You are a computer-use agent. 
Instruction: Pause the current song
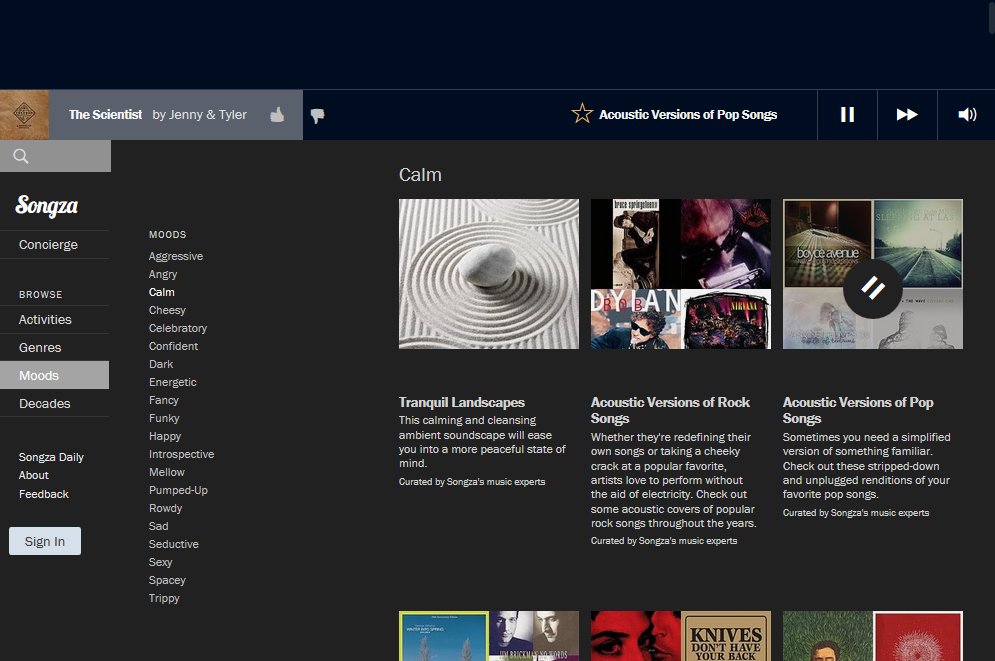(847, 114)
